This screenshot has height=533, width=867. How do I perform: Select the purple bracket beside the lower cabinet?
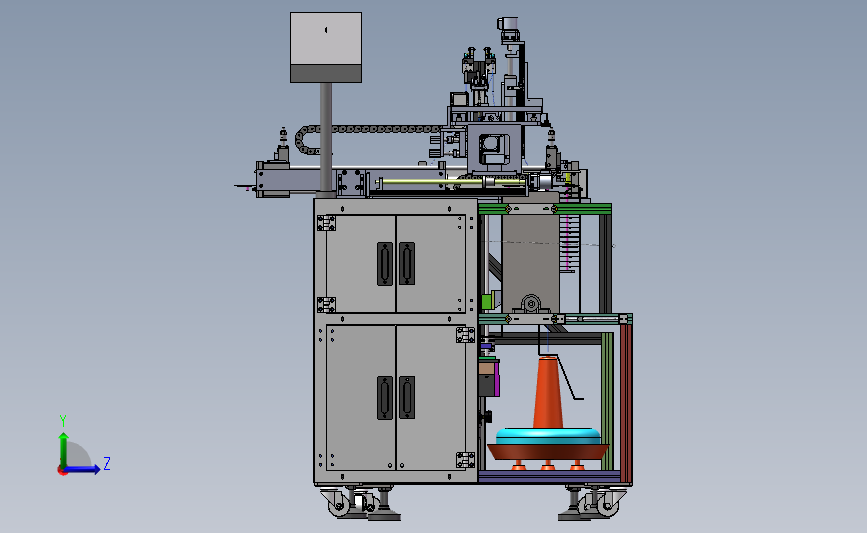click(x=497, y=377)
